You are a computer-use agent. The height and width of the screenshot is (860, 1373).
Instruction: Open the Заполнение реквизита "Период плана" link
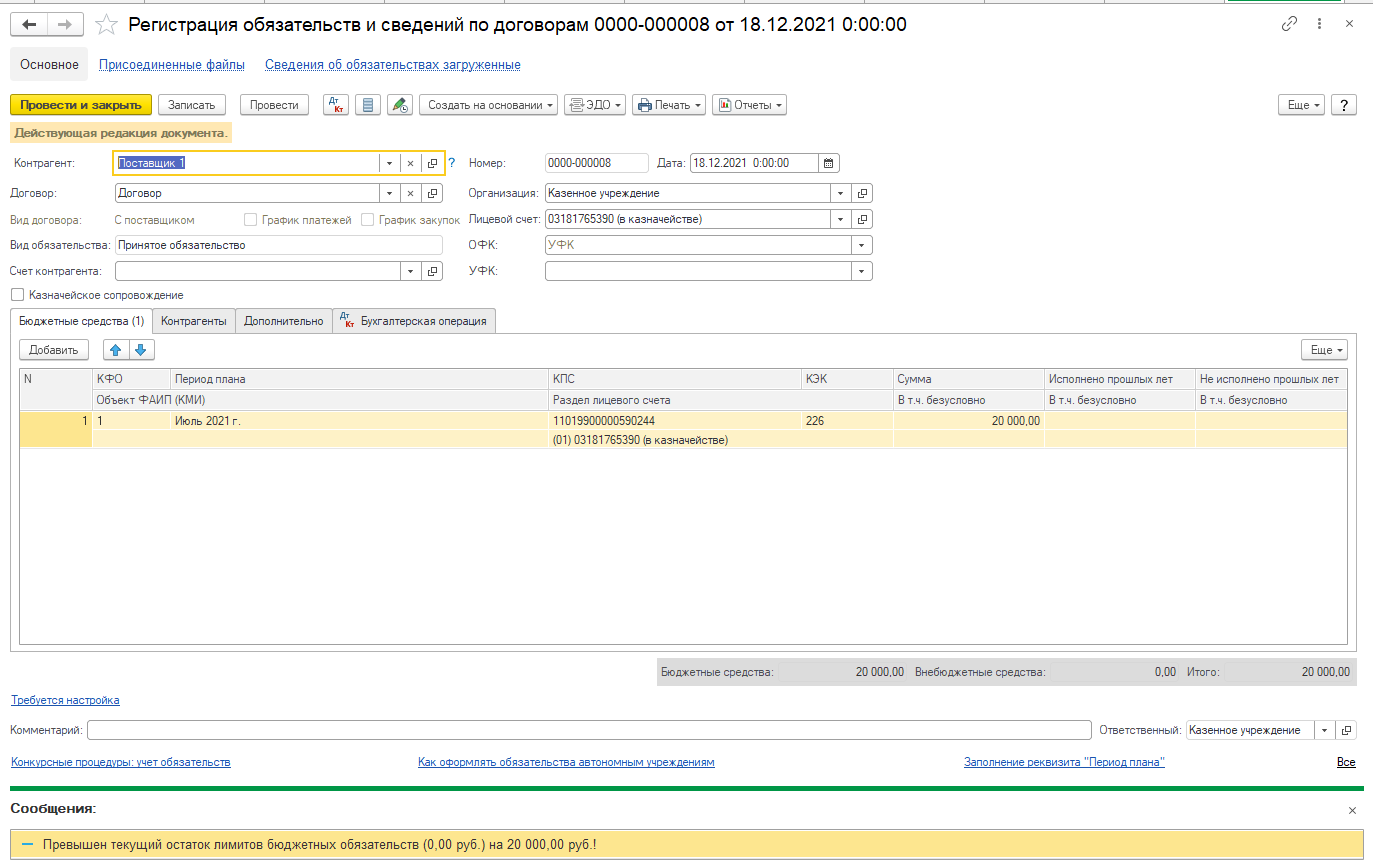[x=1064, y=762]
